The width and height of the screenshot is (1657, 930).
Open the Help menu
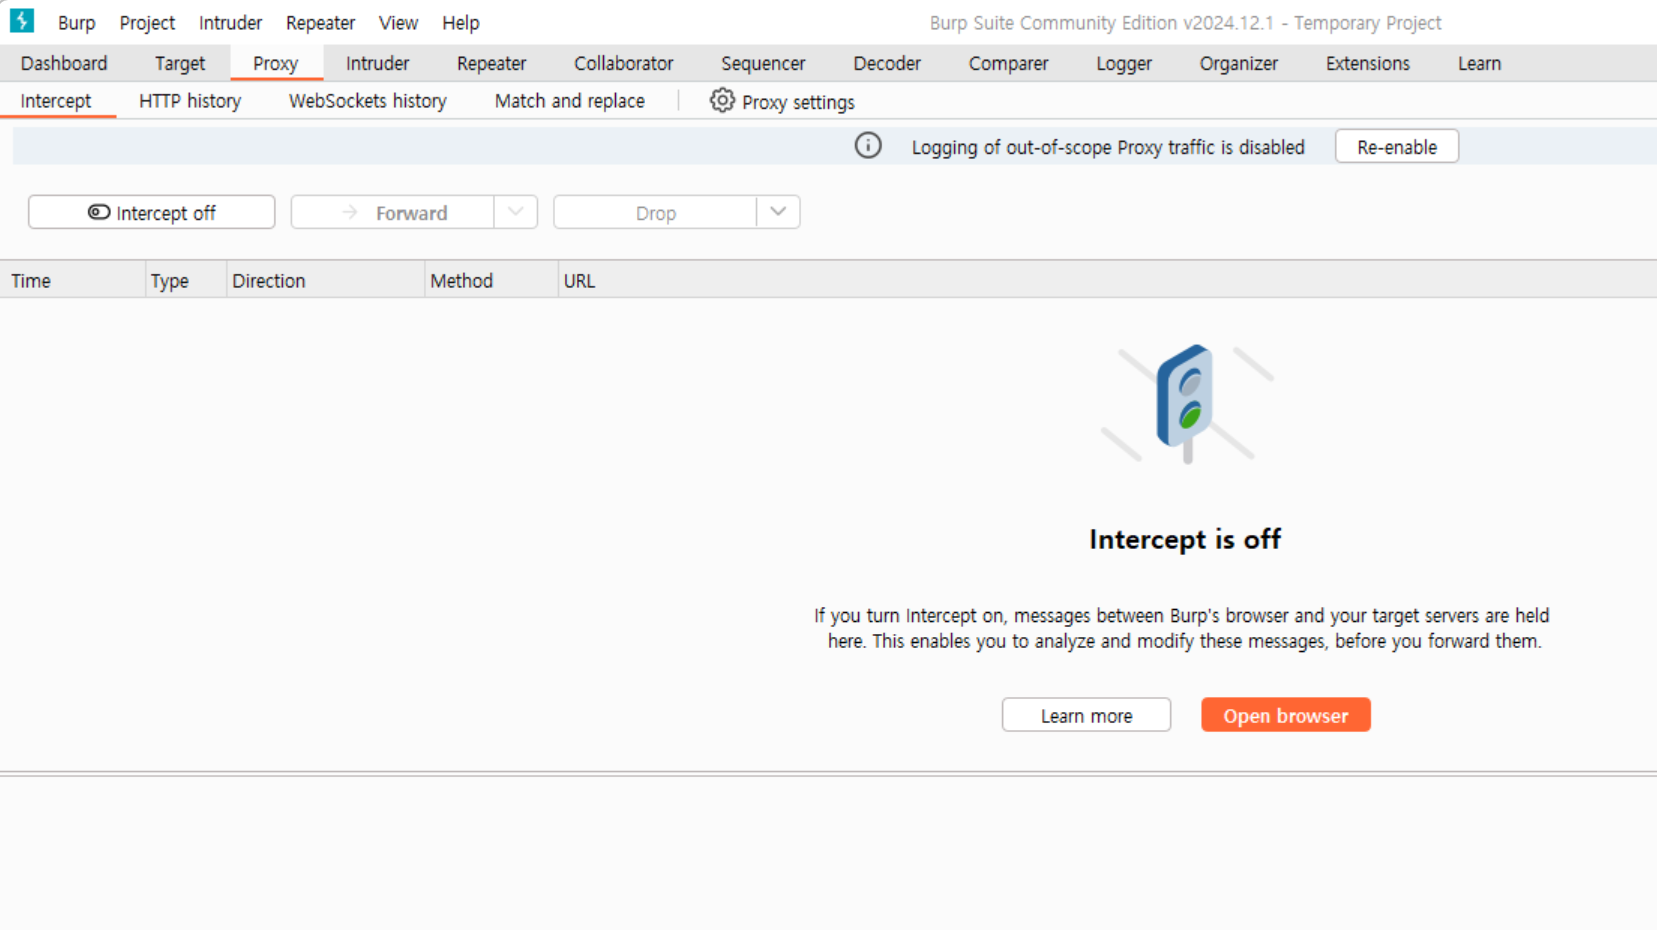click(461, 22)
